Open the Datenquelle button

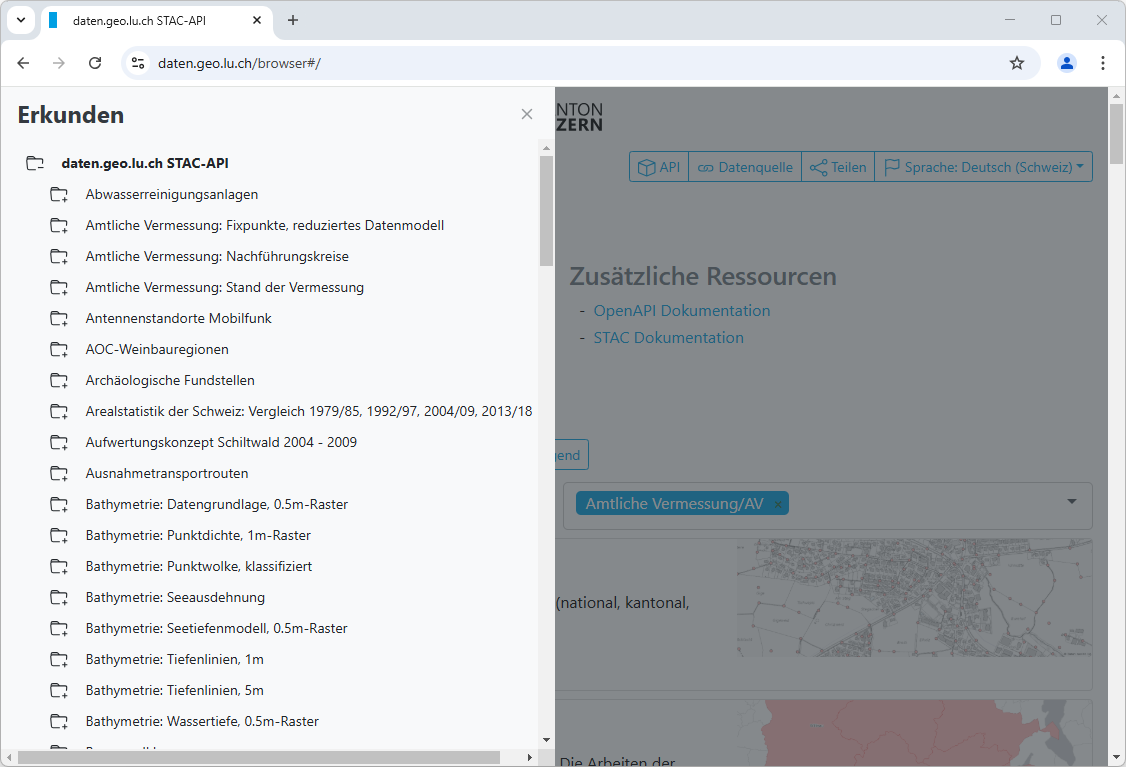pos(745,167)
